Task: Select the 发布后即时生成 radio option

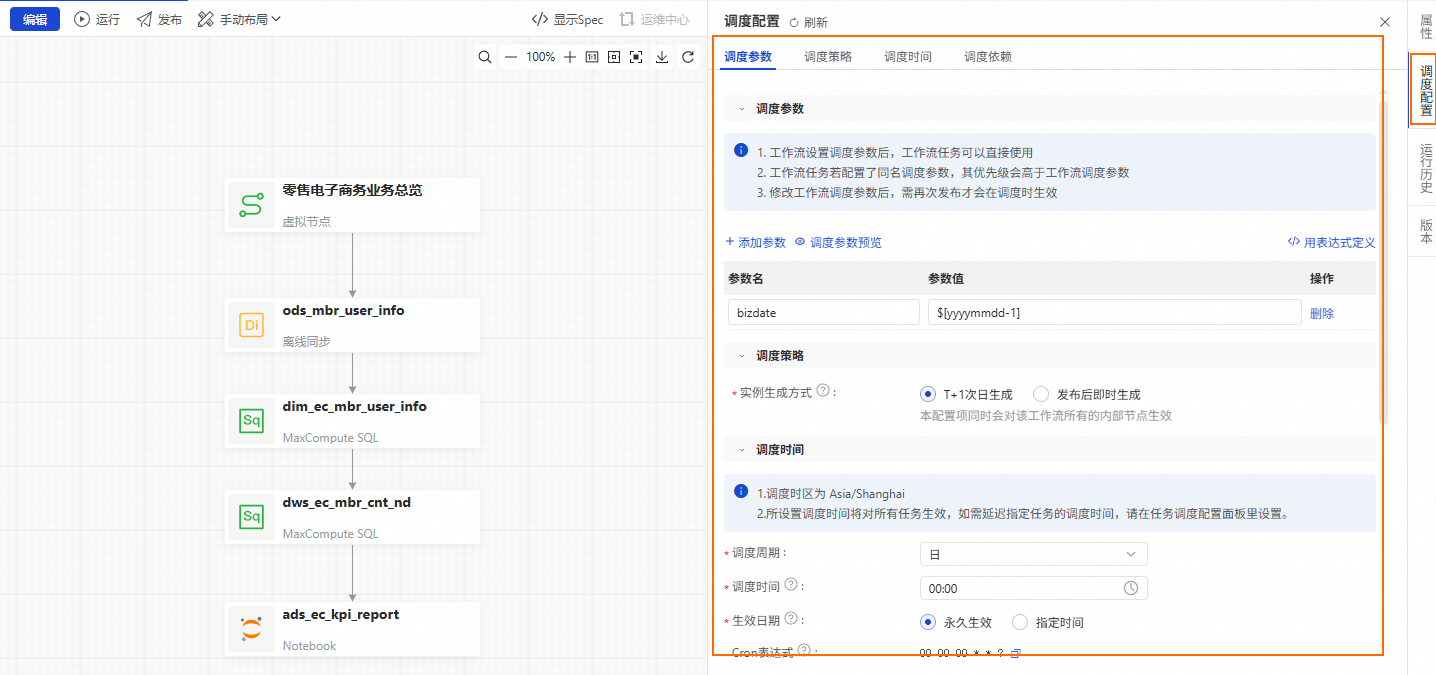Action: click(x=1041, y=394)
